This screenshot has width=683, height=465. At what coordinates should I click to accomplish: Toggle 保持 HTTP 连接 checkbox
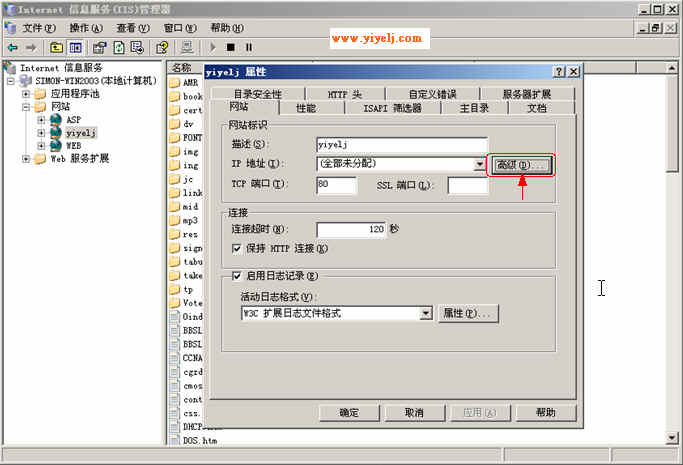tap(237, 249)
